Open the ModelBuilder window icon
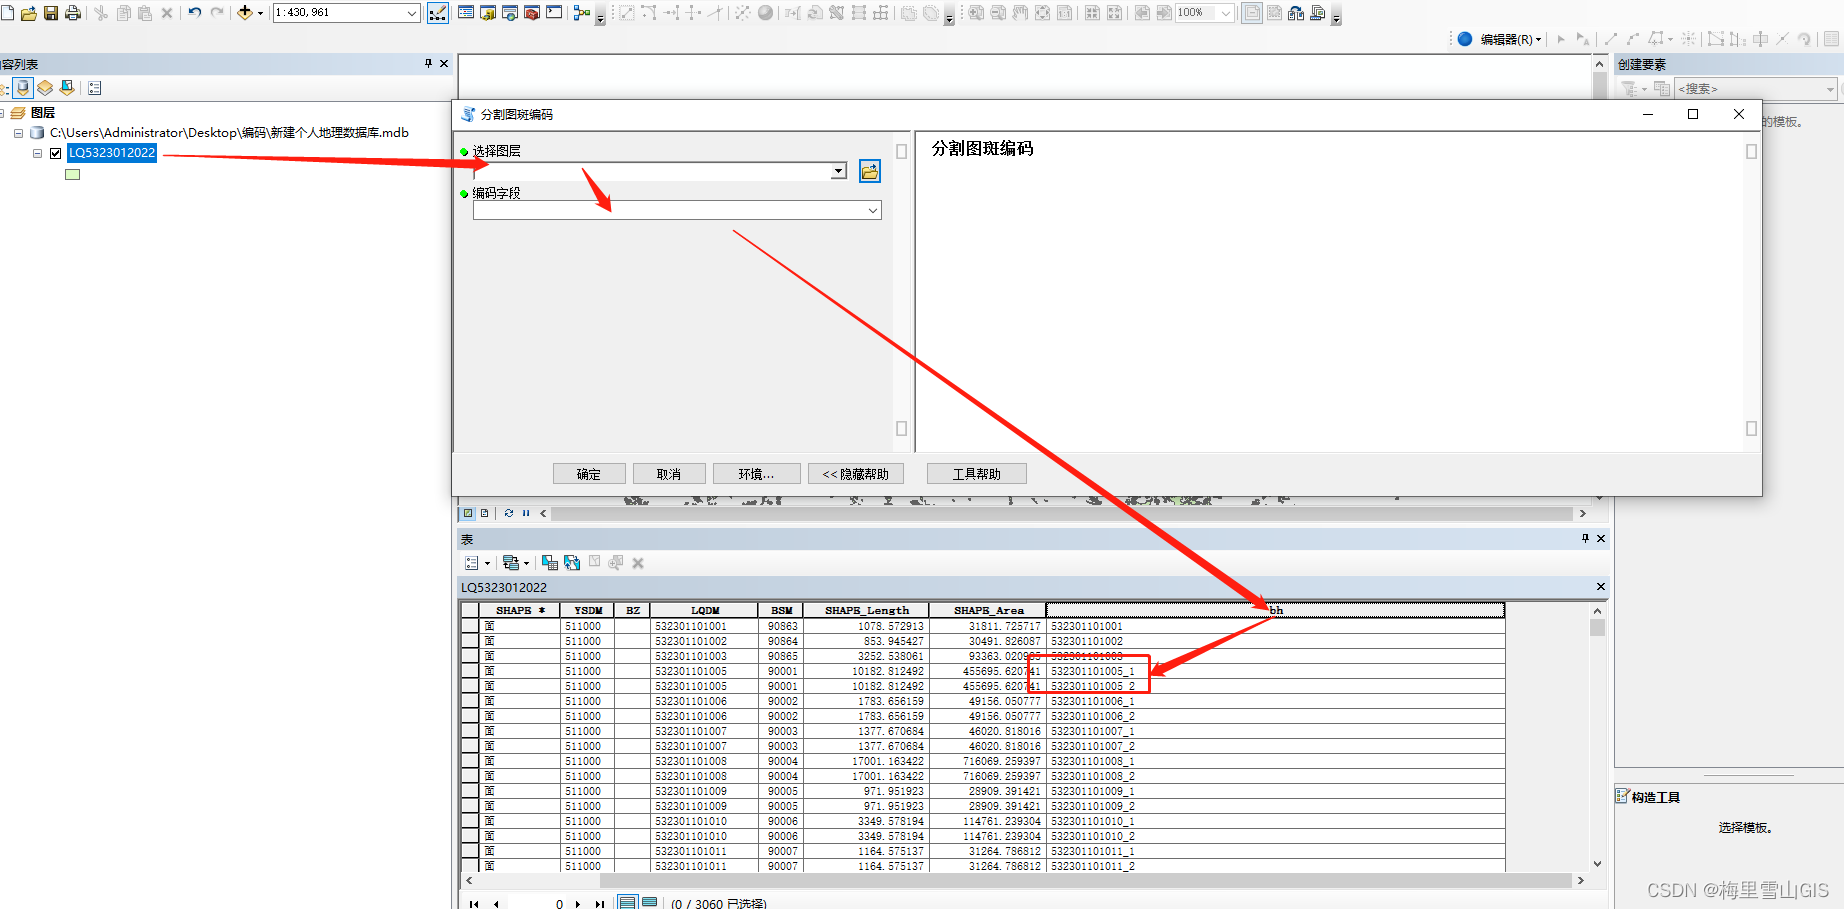The width and height of the screenshot is (1844, 909). click(x=582, y=13)
